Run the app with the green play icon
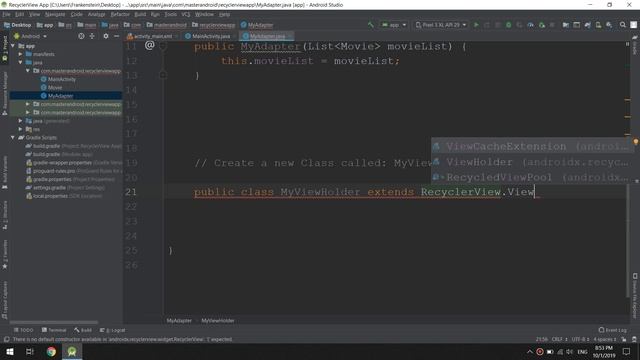The height and width of the screenshot is (360, 640). [476, 25]
